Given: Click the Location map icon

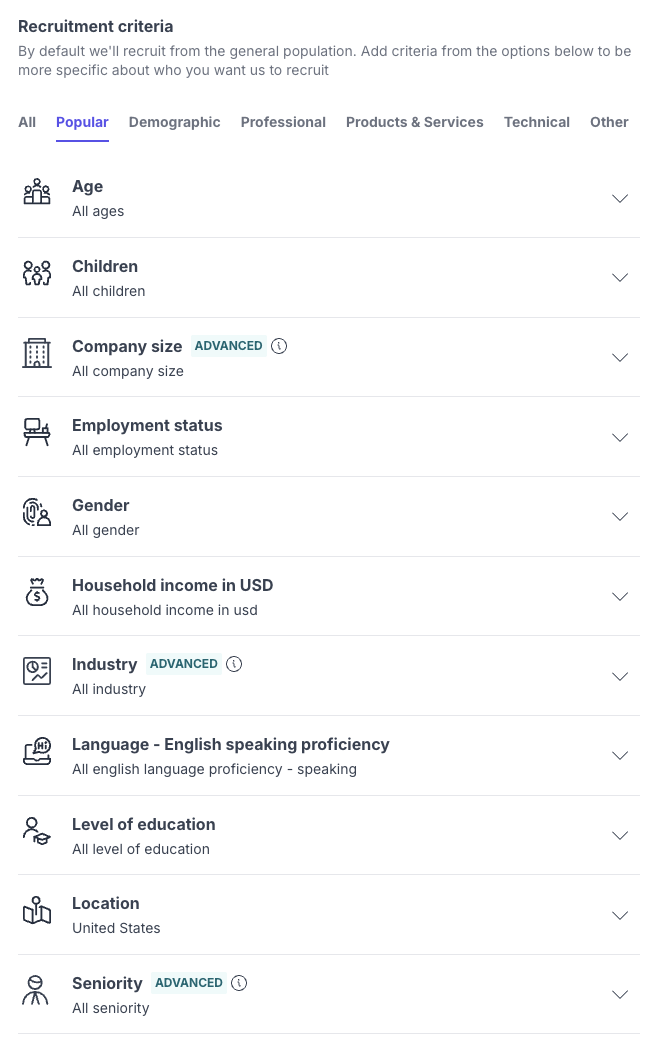Looking at the screenshot, I should [37, 911].
